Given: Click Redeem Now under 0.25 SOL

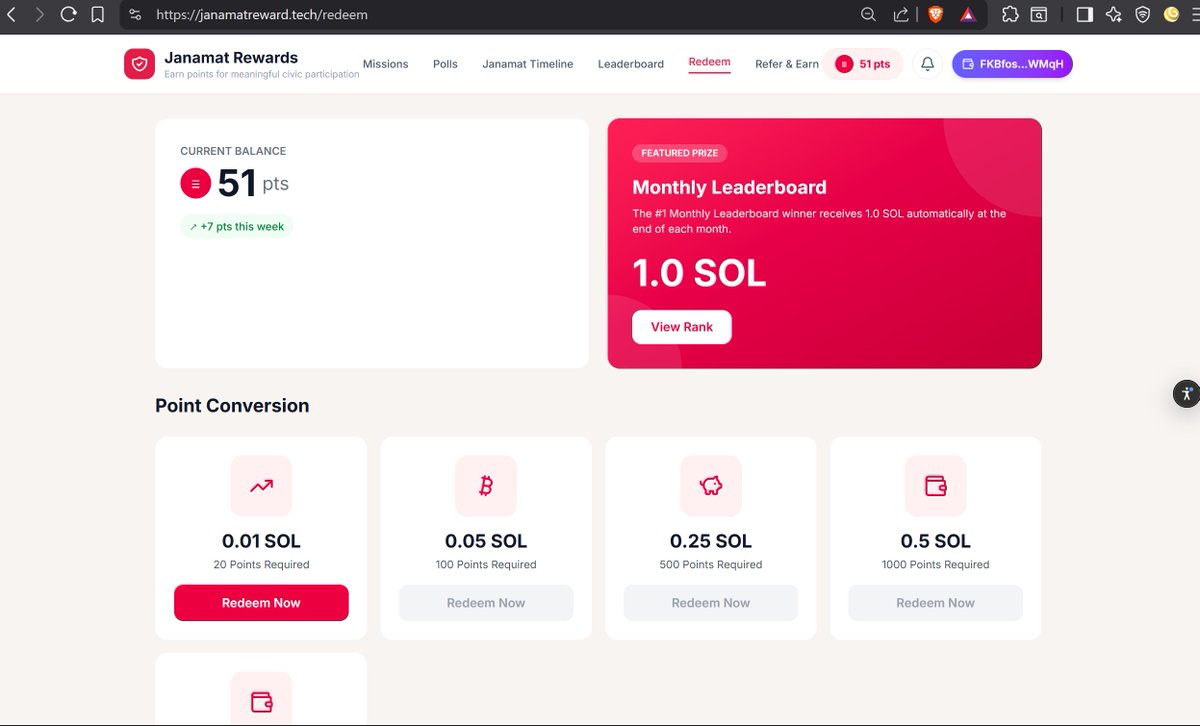Looking at the screenshot, I should pos(711,603).
